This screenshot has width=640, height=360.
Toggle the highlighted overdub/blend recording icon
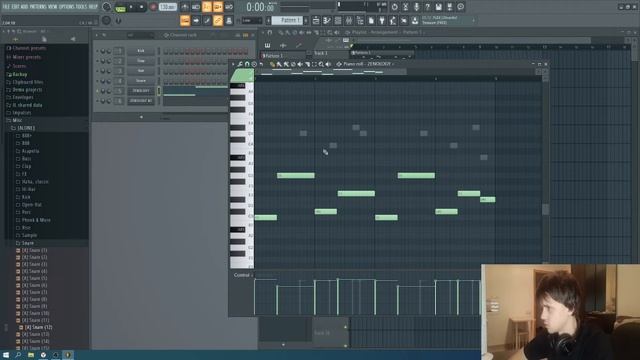tap(218, 7)
